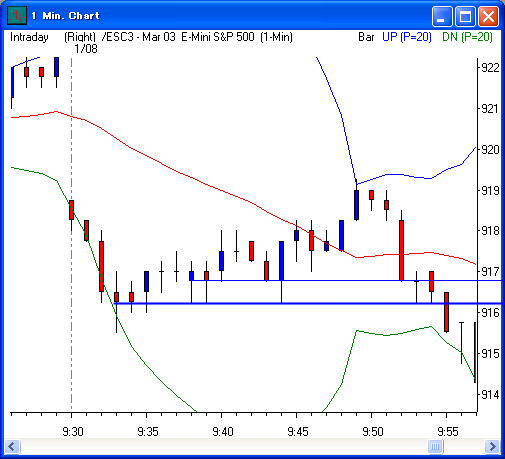Close the 1 Min. Chart window
Image resolution: width=505 pixels, height=459 pixels.
(x=488, y=16)
